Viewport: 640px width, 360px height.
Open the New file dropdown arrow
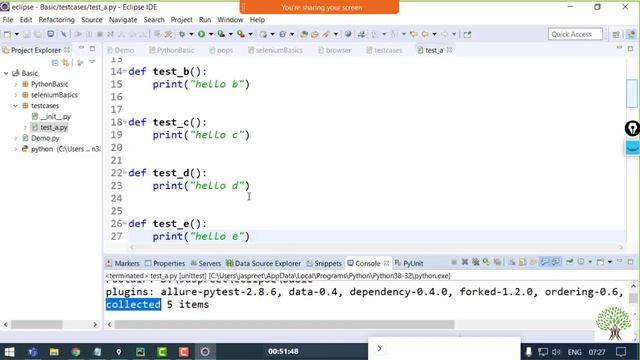[x=17, y=34]
